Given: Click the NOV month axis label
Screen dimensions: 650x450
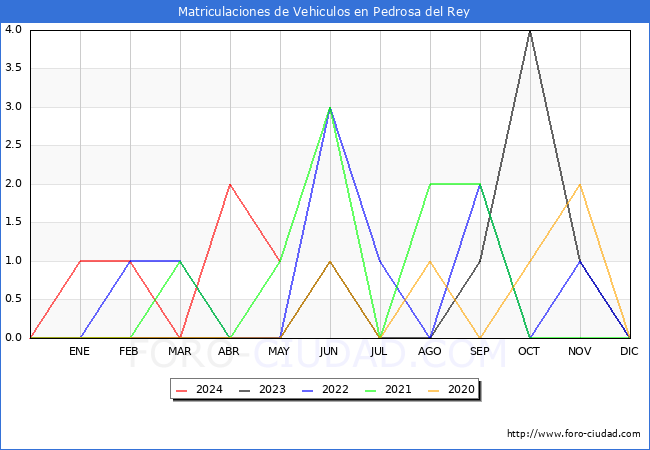Looking at the screenshot, I should pyautogui.click(x=580, y=351).
